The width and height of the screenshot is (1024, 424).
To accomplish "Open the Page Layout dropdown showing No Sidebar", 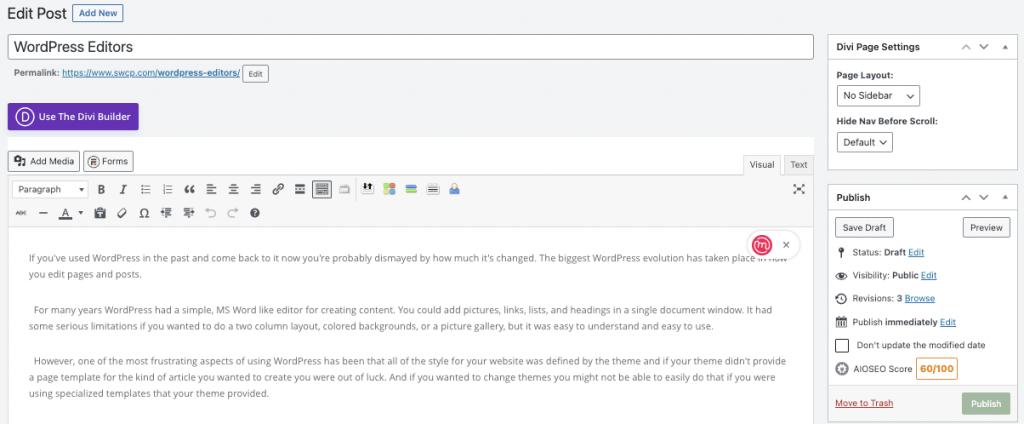I will (878, 96).
